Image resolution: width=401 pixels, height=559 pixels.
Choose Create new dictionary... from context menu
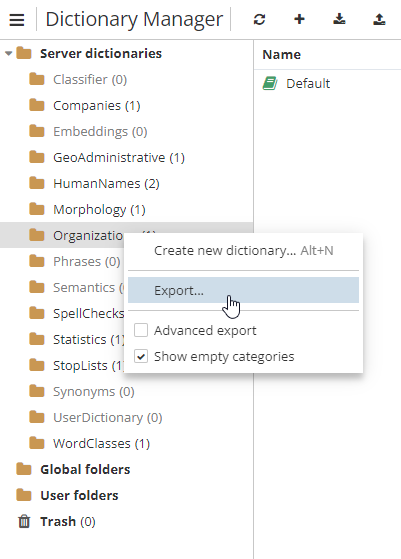click(x=243, y=251)
